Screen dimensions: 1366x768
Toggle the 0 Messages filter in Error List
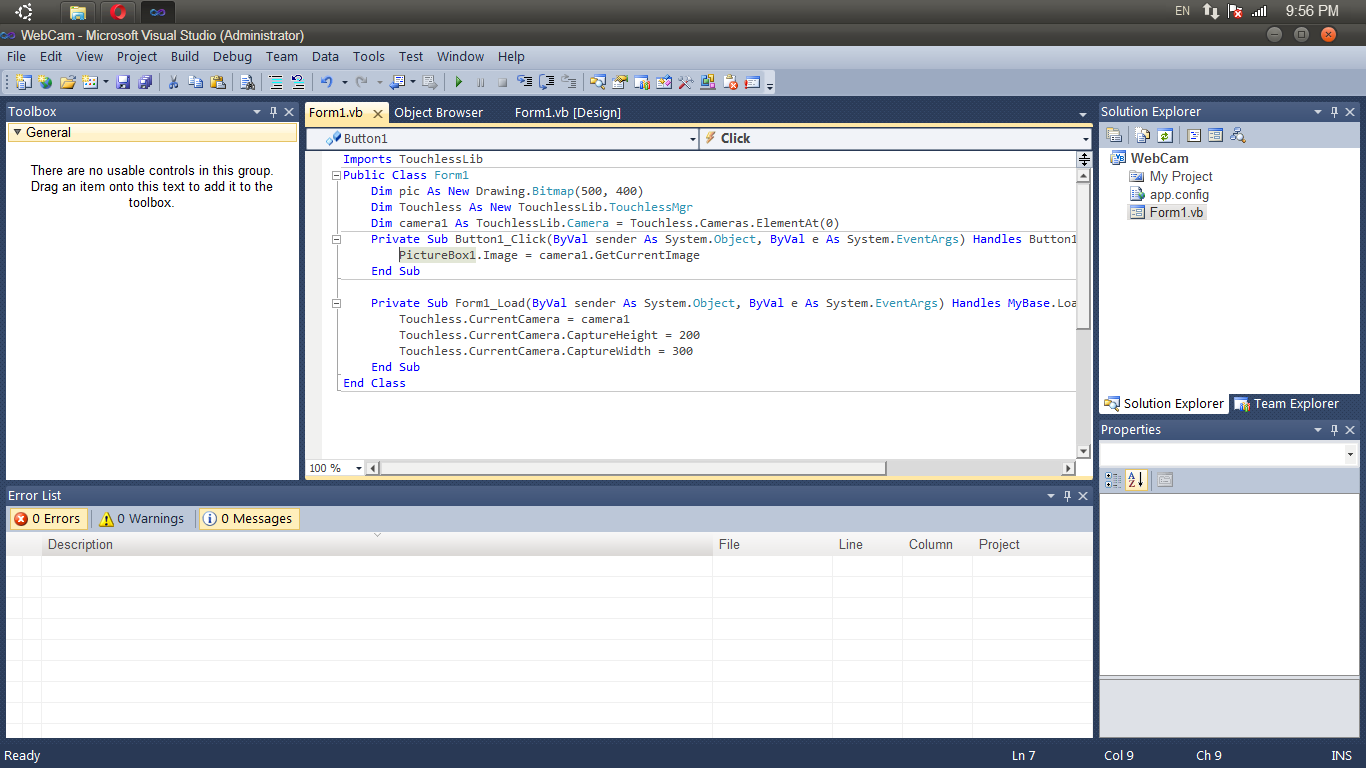pyautogui.click(x=248, y=518)
